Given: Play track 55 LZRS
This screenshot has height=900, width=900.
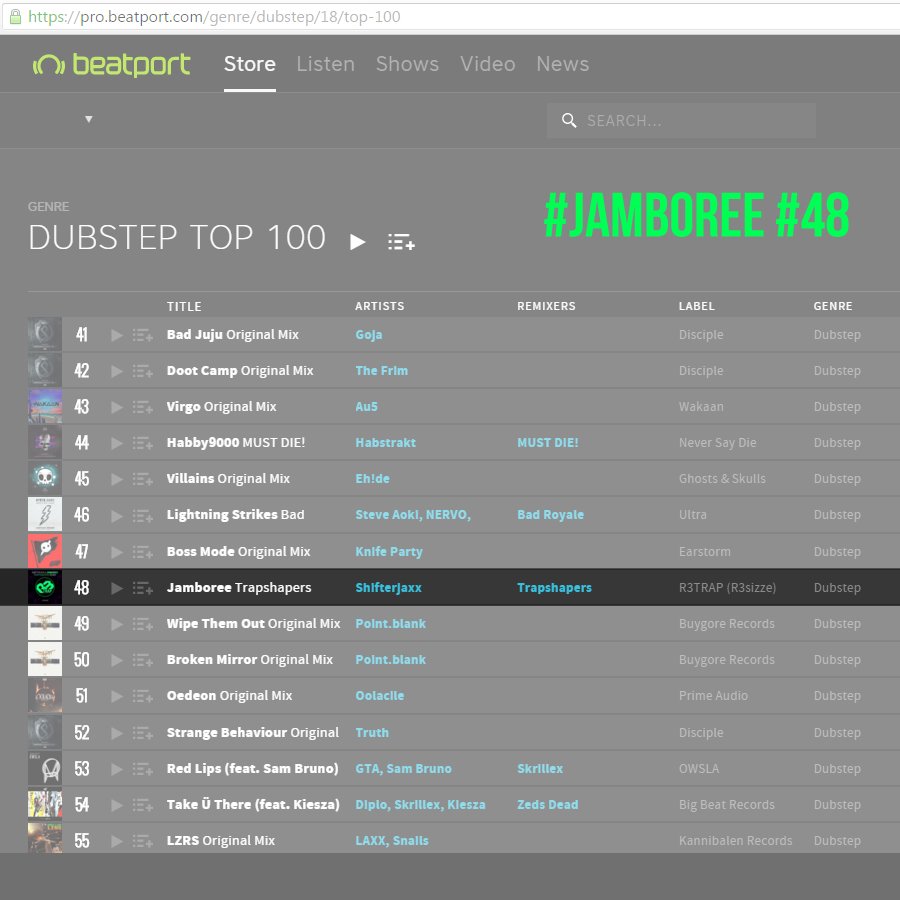Looking at the screenshot, I should click(117, 841).
